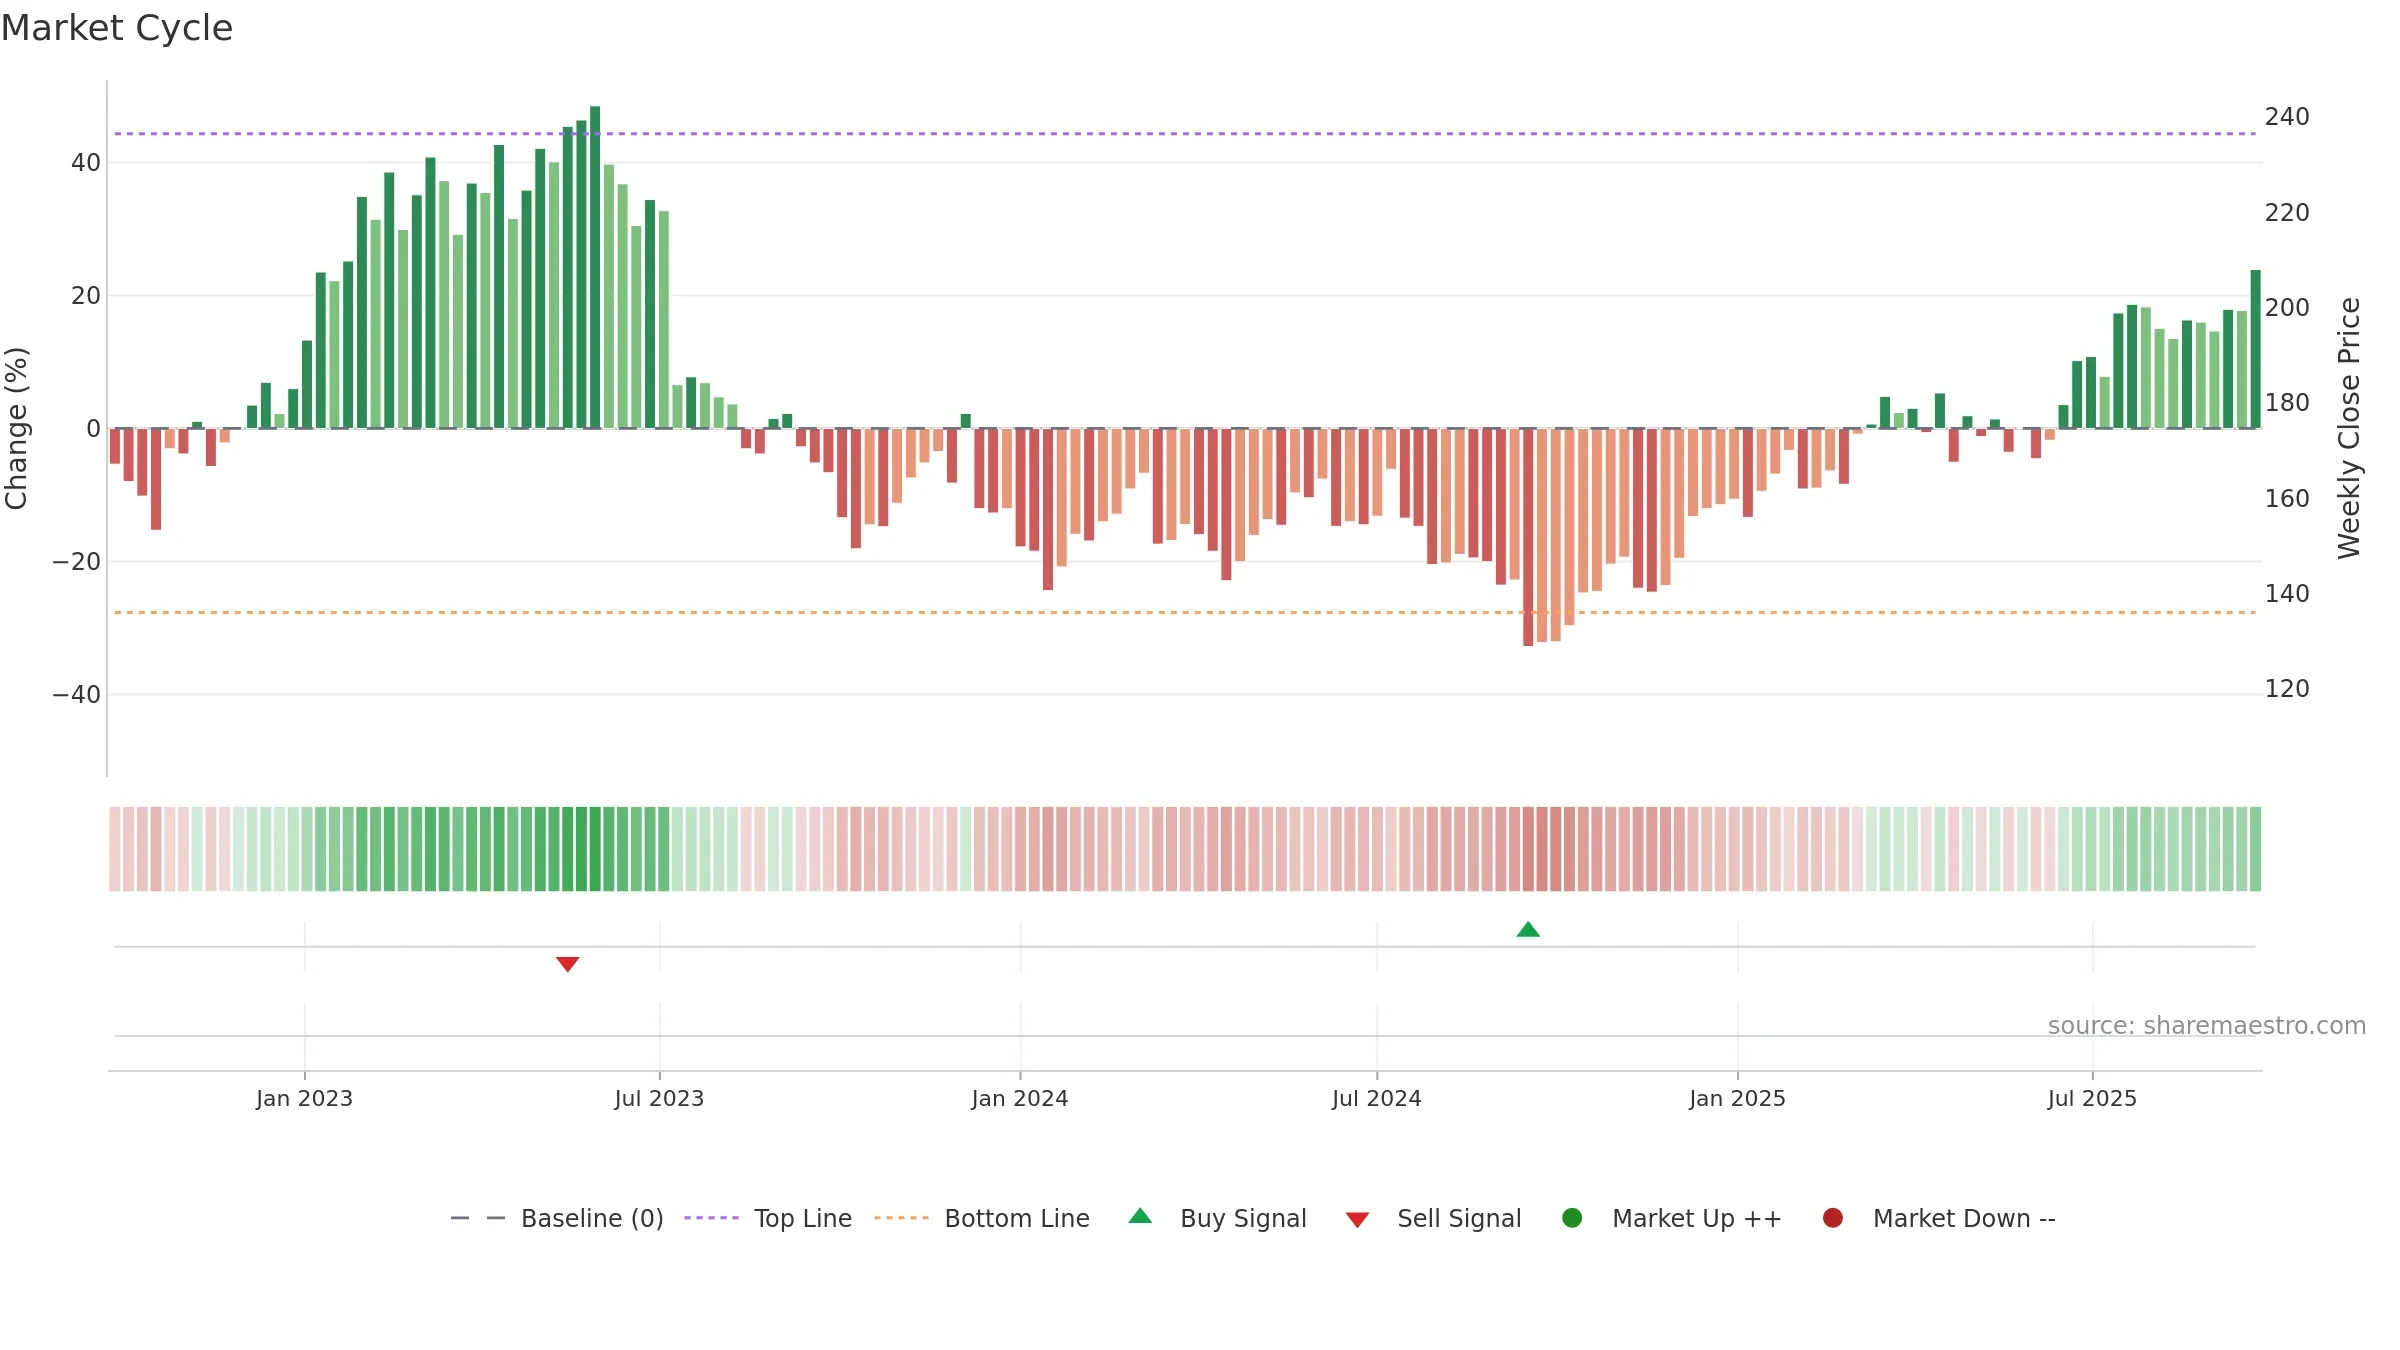Image resolution: width=2400 pixels, height=1350 pixels.
Task: Toggle the Bottom Line legend entry
Action: tap(982, 1218)
